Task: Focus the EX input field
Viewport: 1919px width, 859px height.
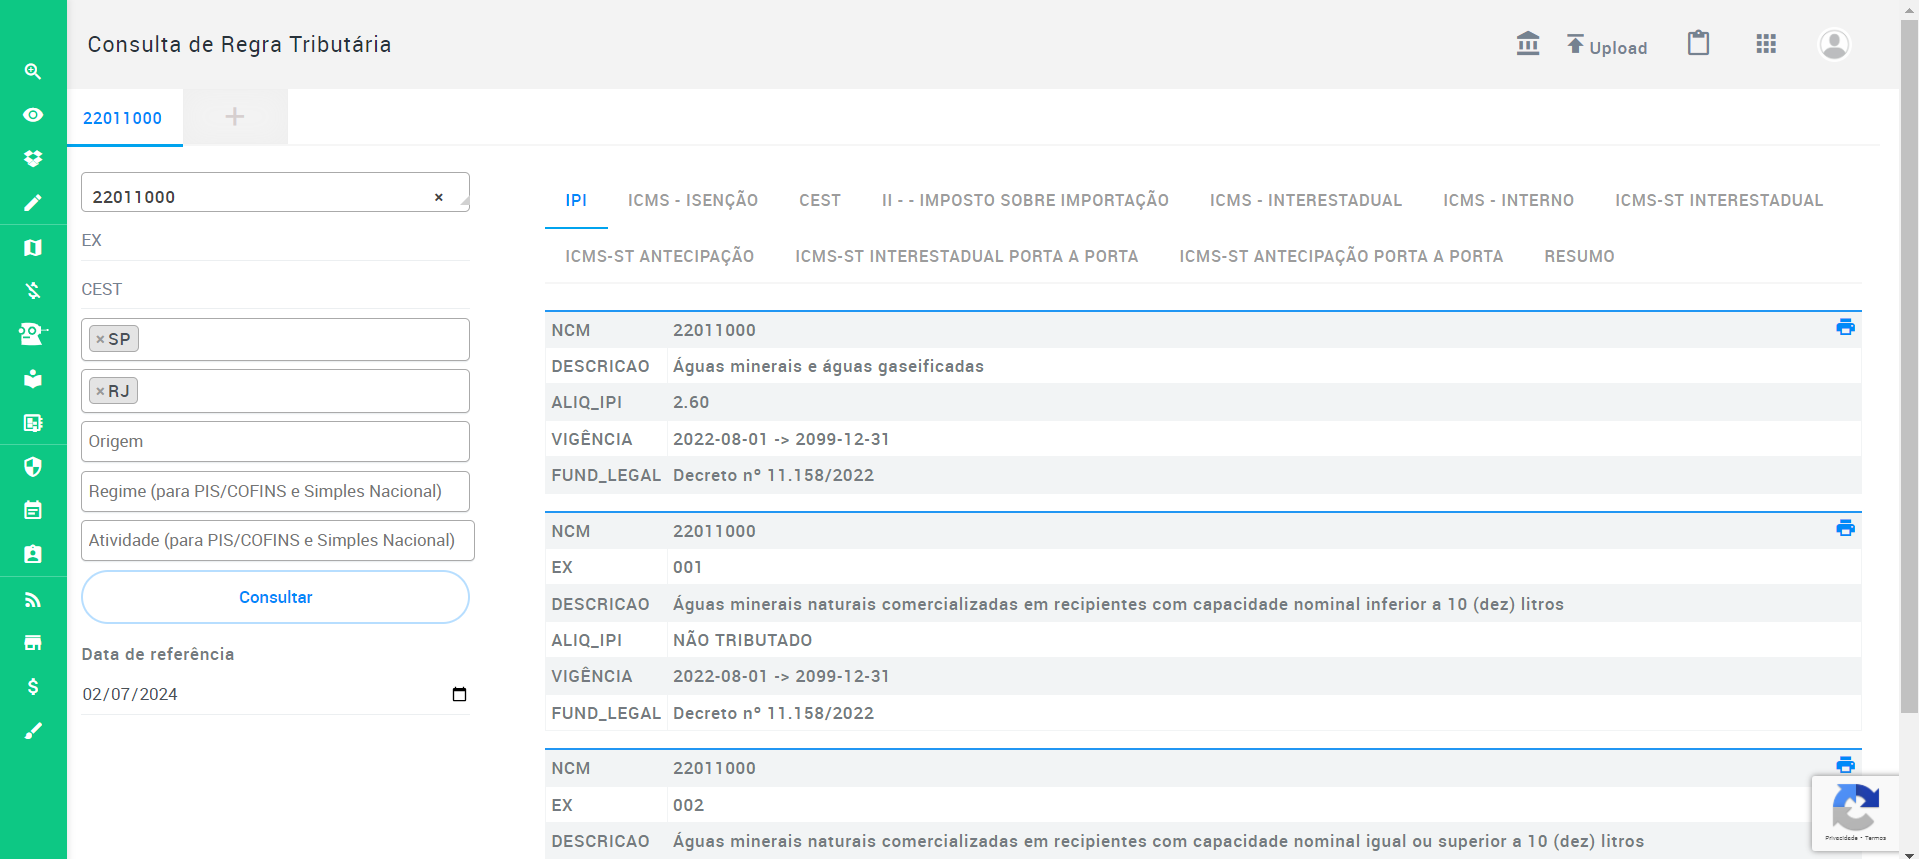Action: point(275,240)
